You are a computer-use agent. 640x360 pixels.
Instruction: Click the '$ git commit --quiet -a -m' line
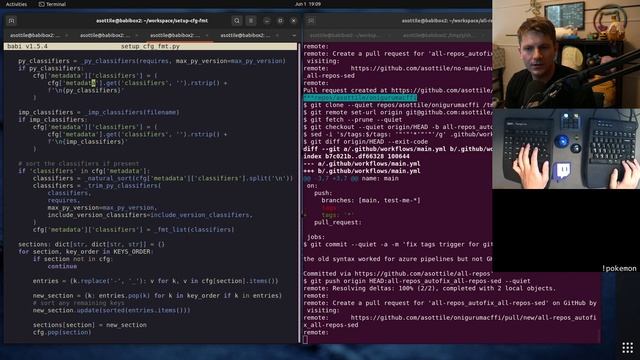click(398, 244)
